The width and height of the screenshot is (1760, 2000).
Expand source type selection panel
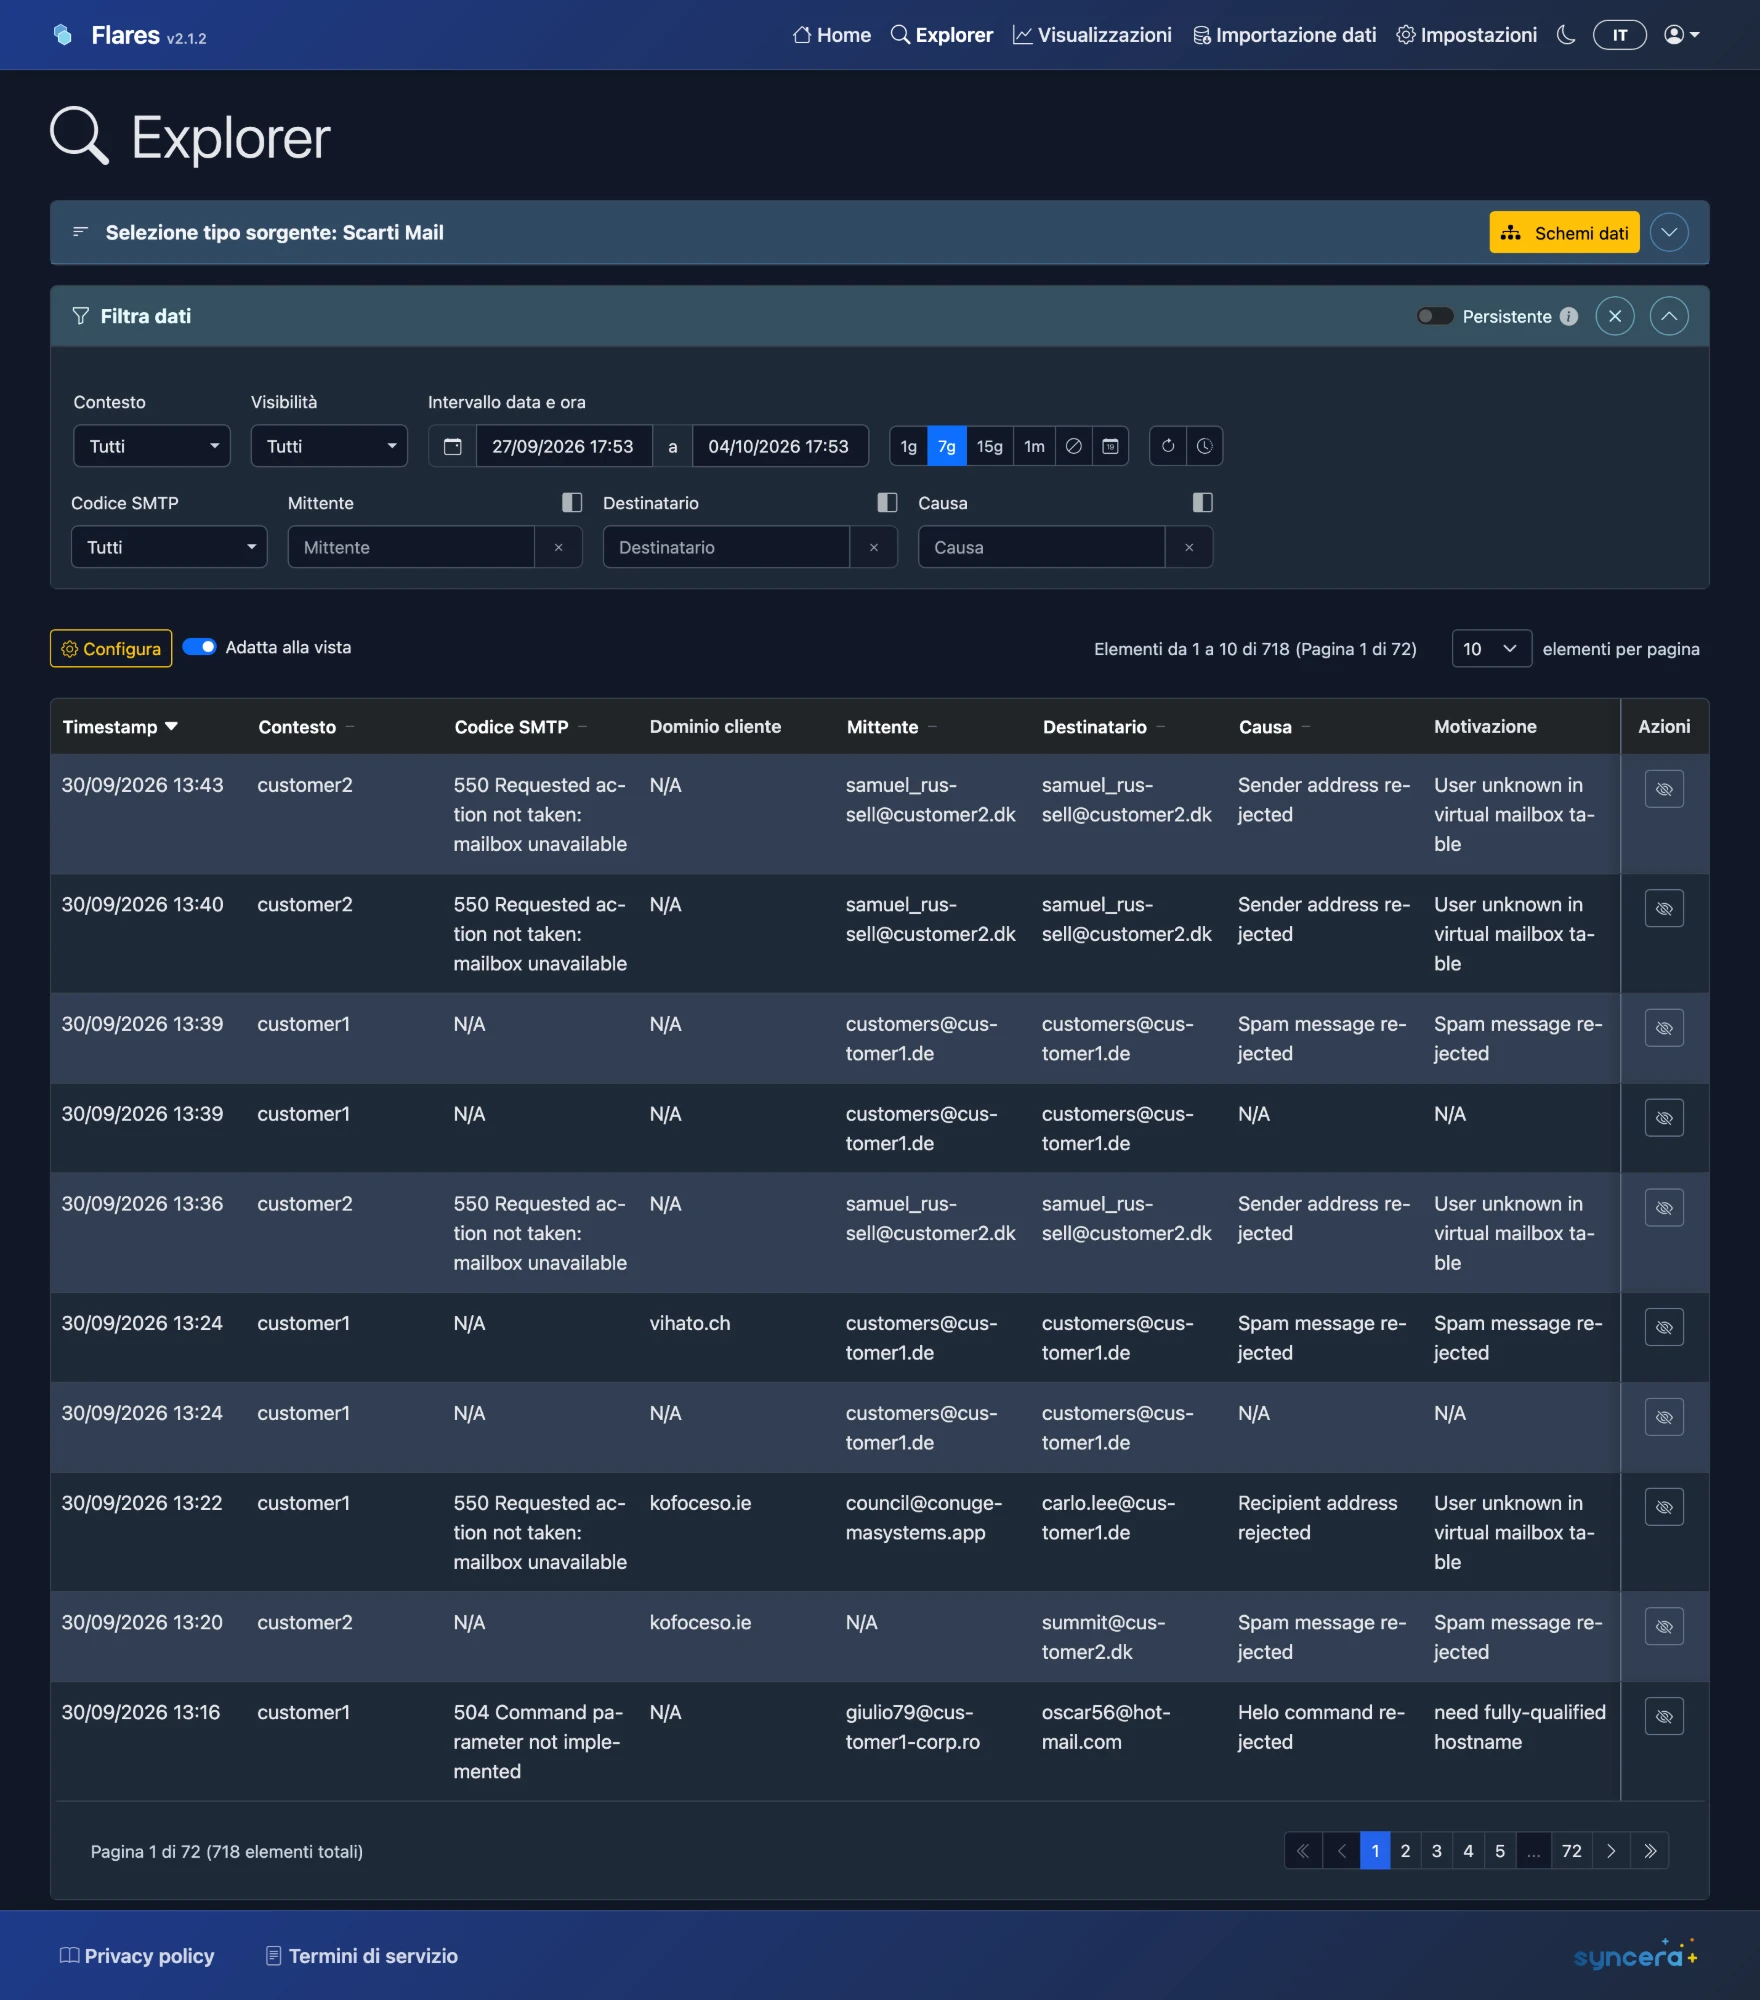click(x=1669, y=232)
